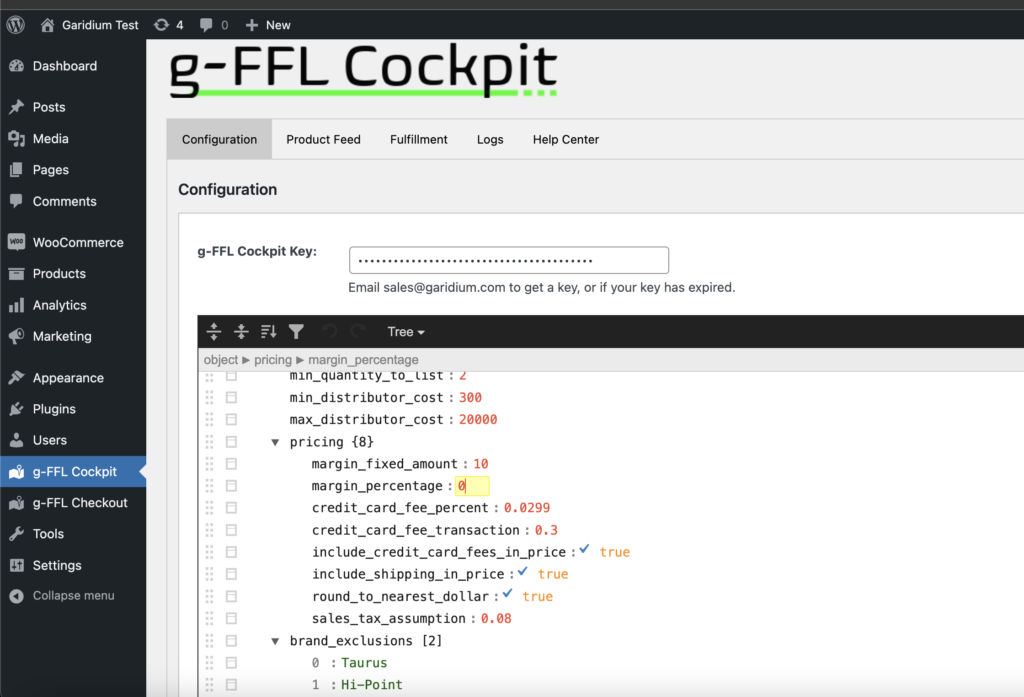Viewport: 1024px width, 697px height.
Task: Switch to Configuration tab
Action: point(219,139)
